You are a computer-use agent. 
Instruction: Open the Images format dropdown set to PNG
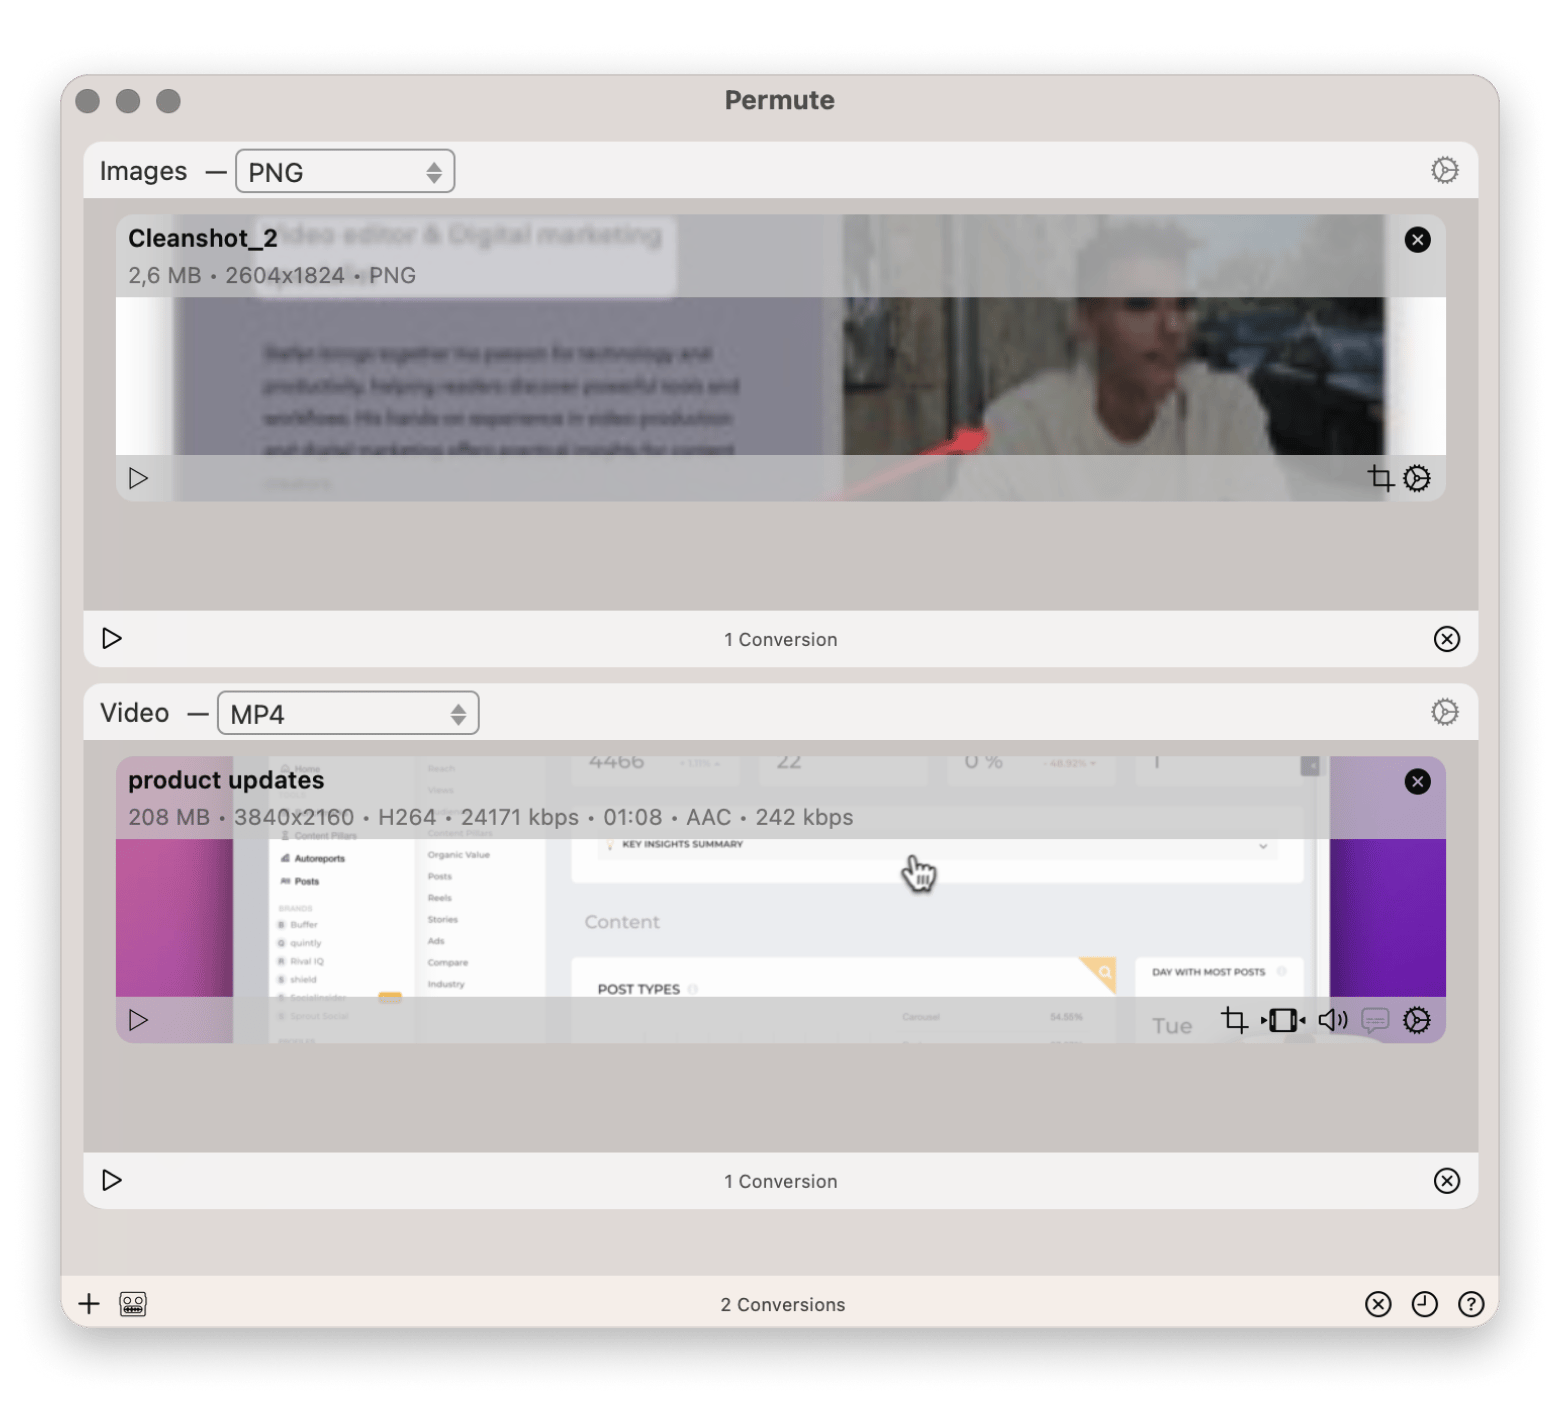point(345,171)
